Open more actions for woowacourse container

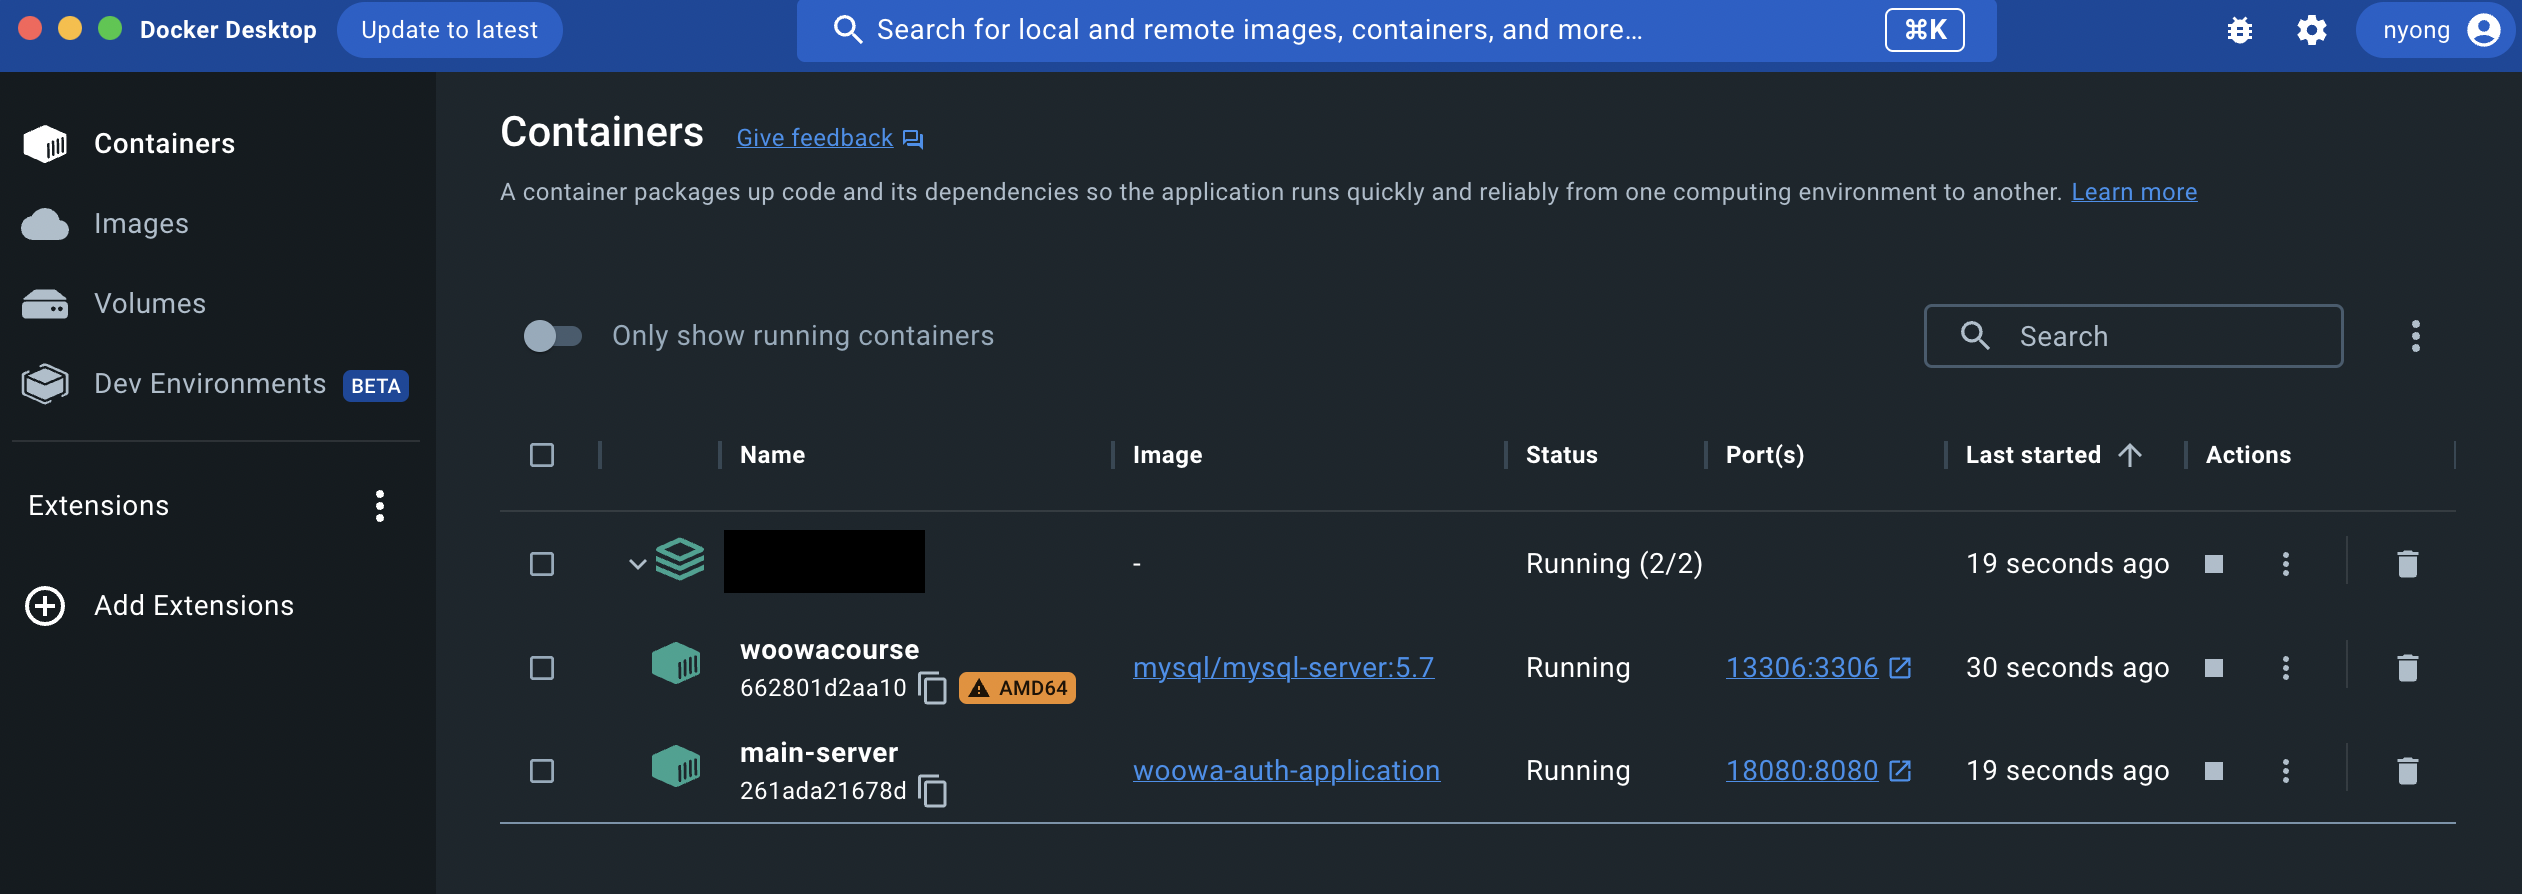point(2286,668)
